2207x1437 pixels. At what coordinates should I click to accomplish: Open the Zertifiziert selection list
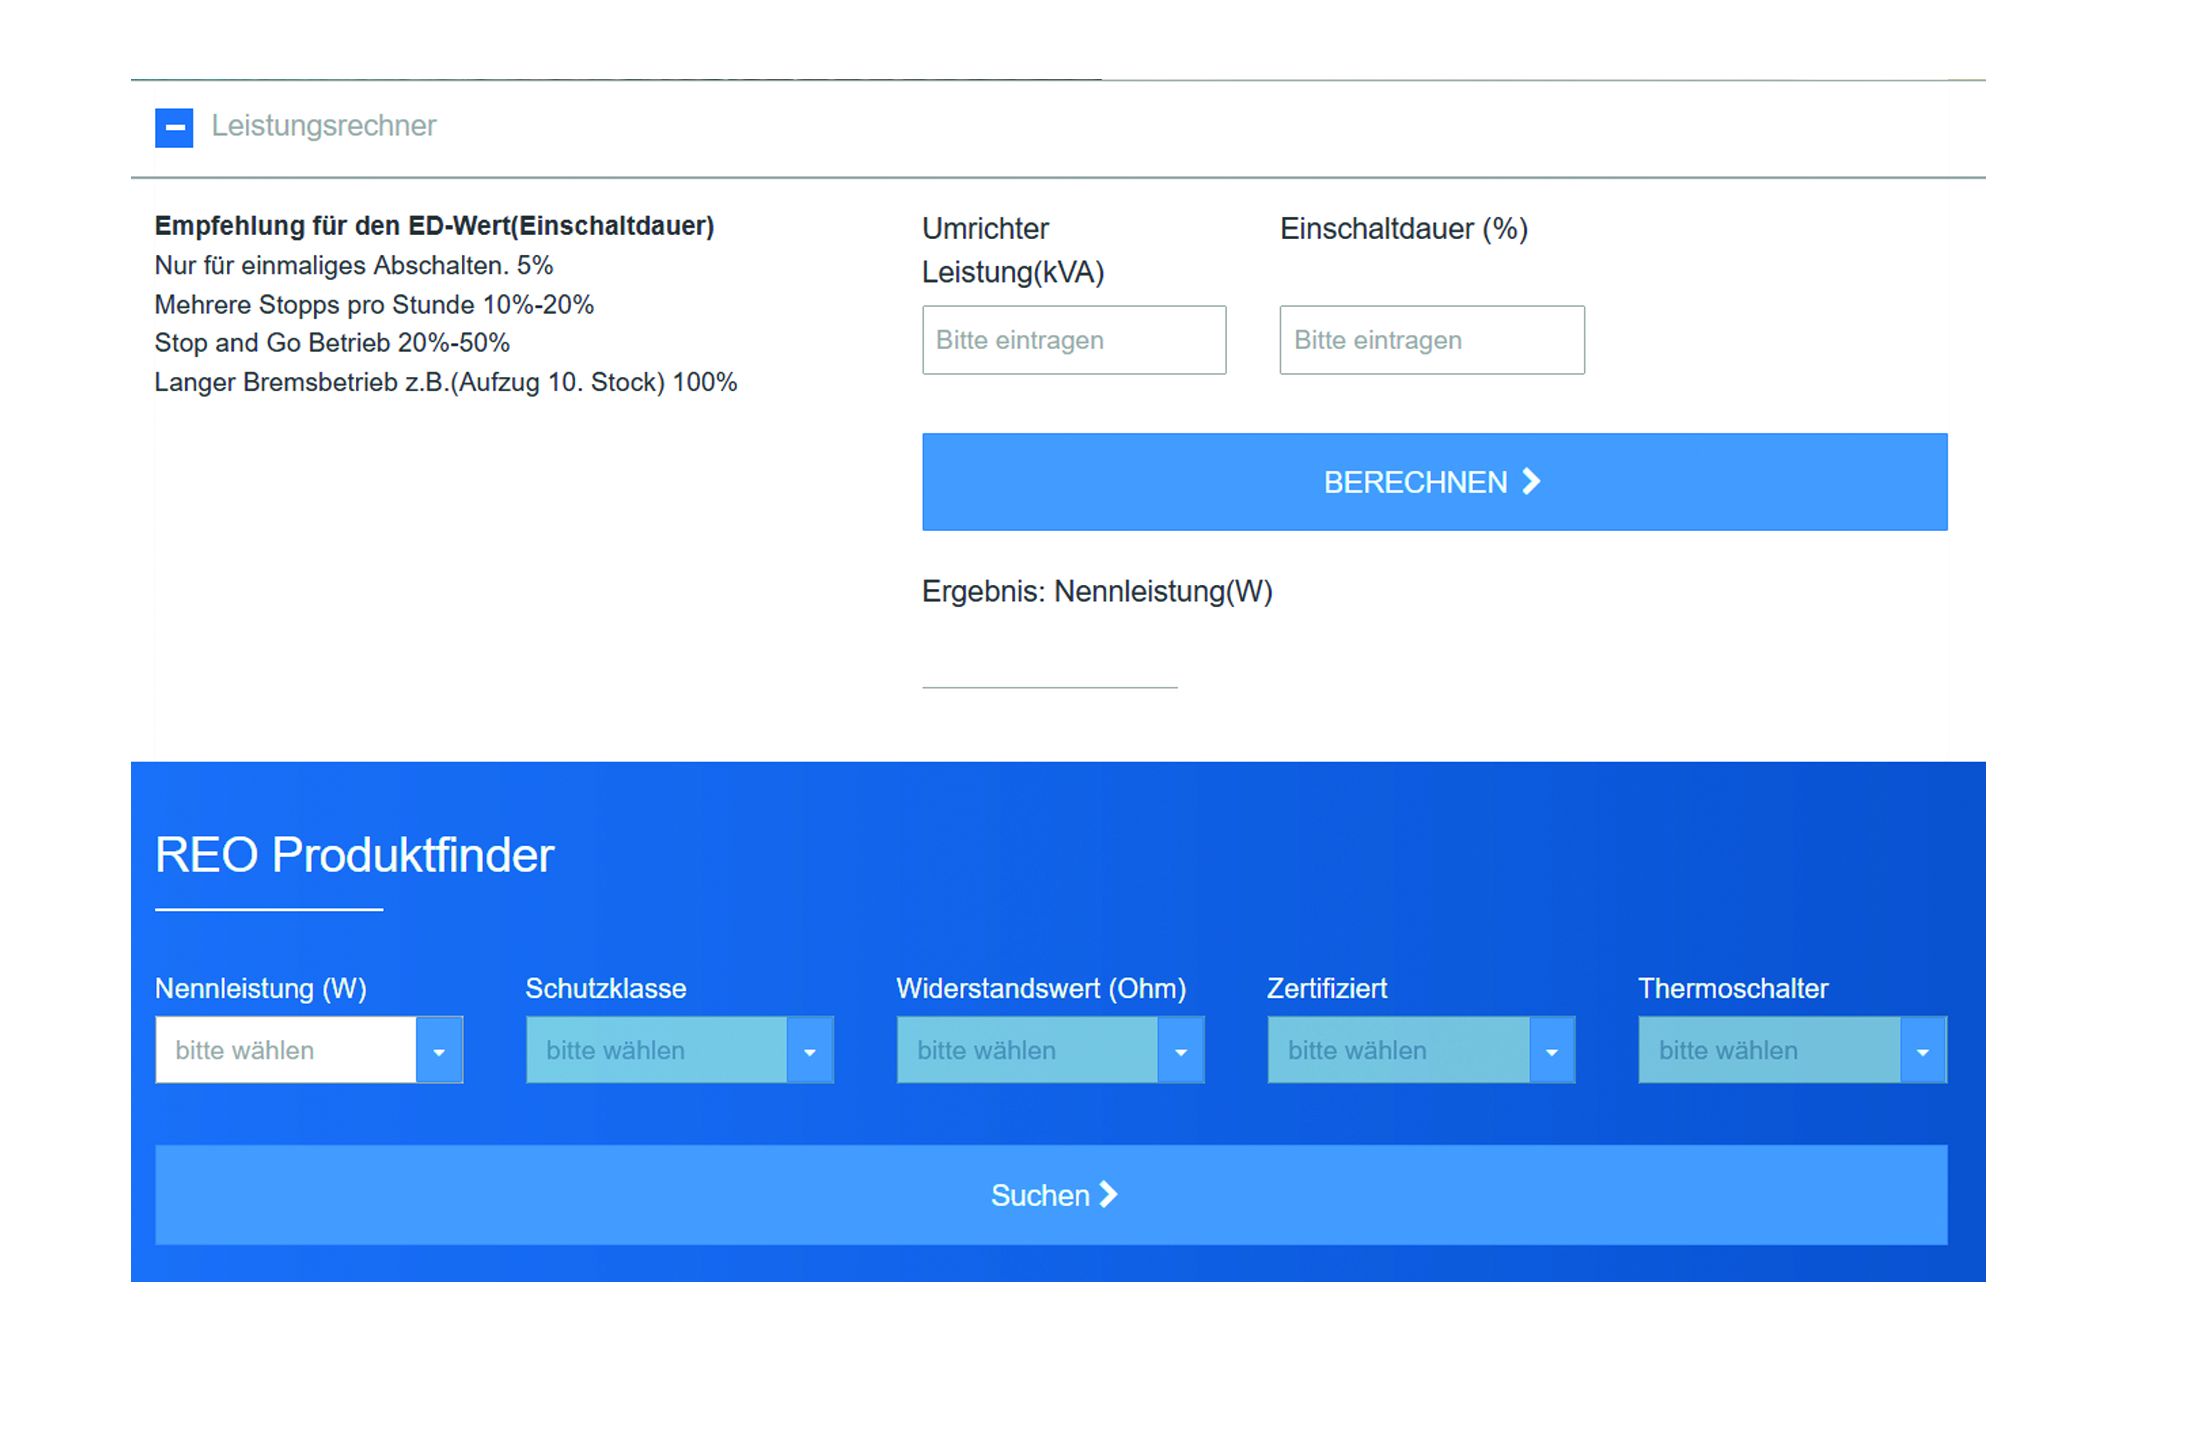coord(1400,1050)
